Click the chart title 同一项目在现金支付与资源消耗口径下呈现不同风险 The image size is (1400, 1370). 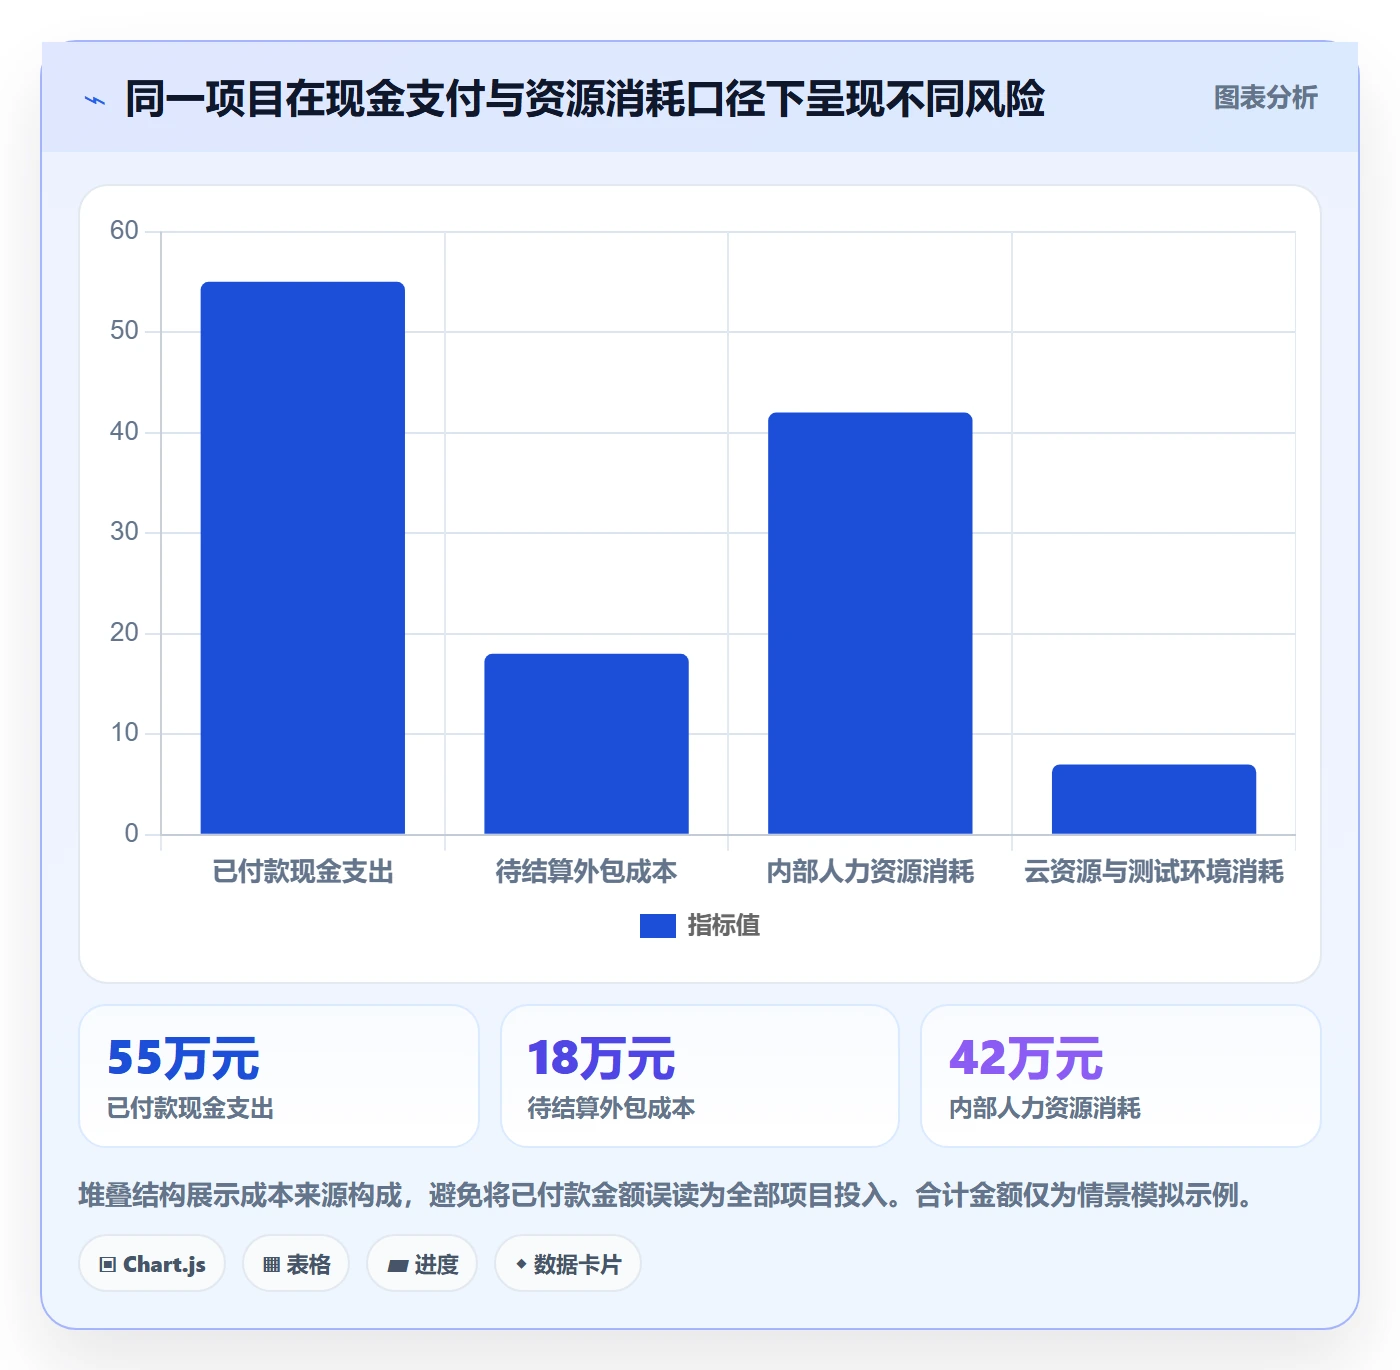(x=585, y=99)
